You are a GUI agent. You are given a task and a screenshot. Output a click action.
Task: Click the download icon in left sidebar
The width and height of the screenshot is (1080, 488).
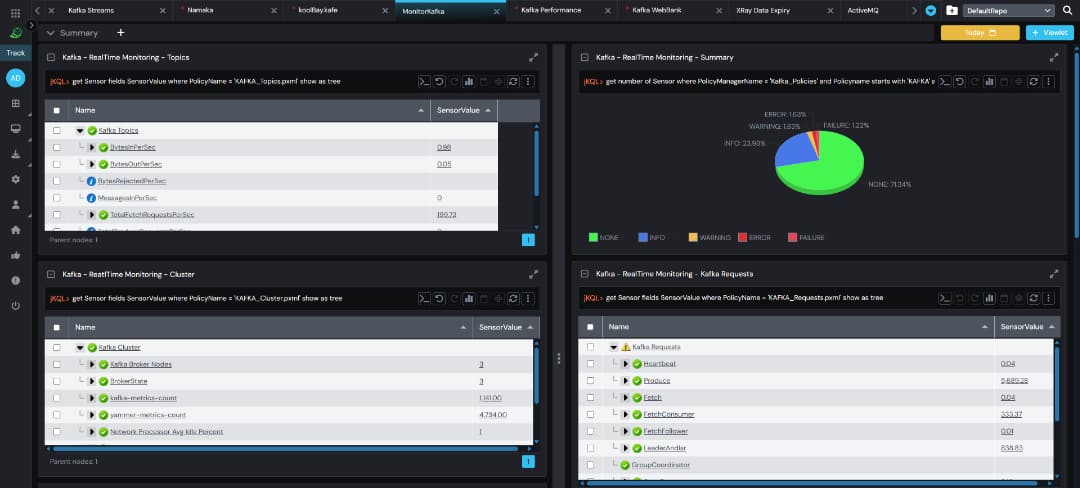[x=15, y=154]
